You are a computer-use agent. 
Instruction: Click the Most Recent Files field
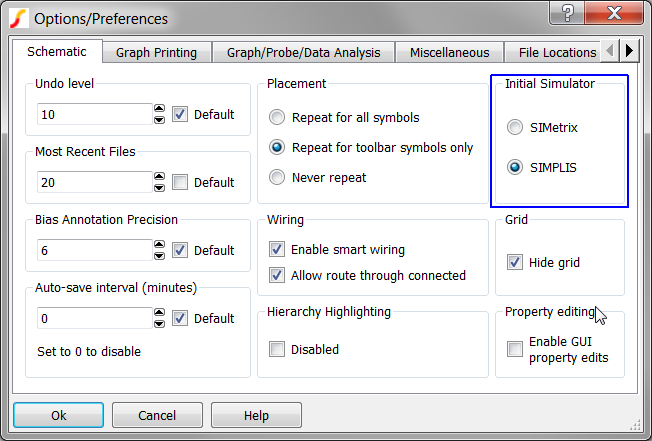(95, 182)
